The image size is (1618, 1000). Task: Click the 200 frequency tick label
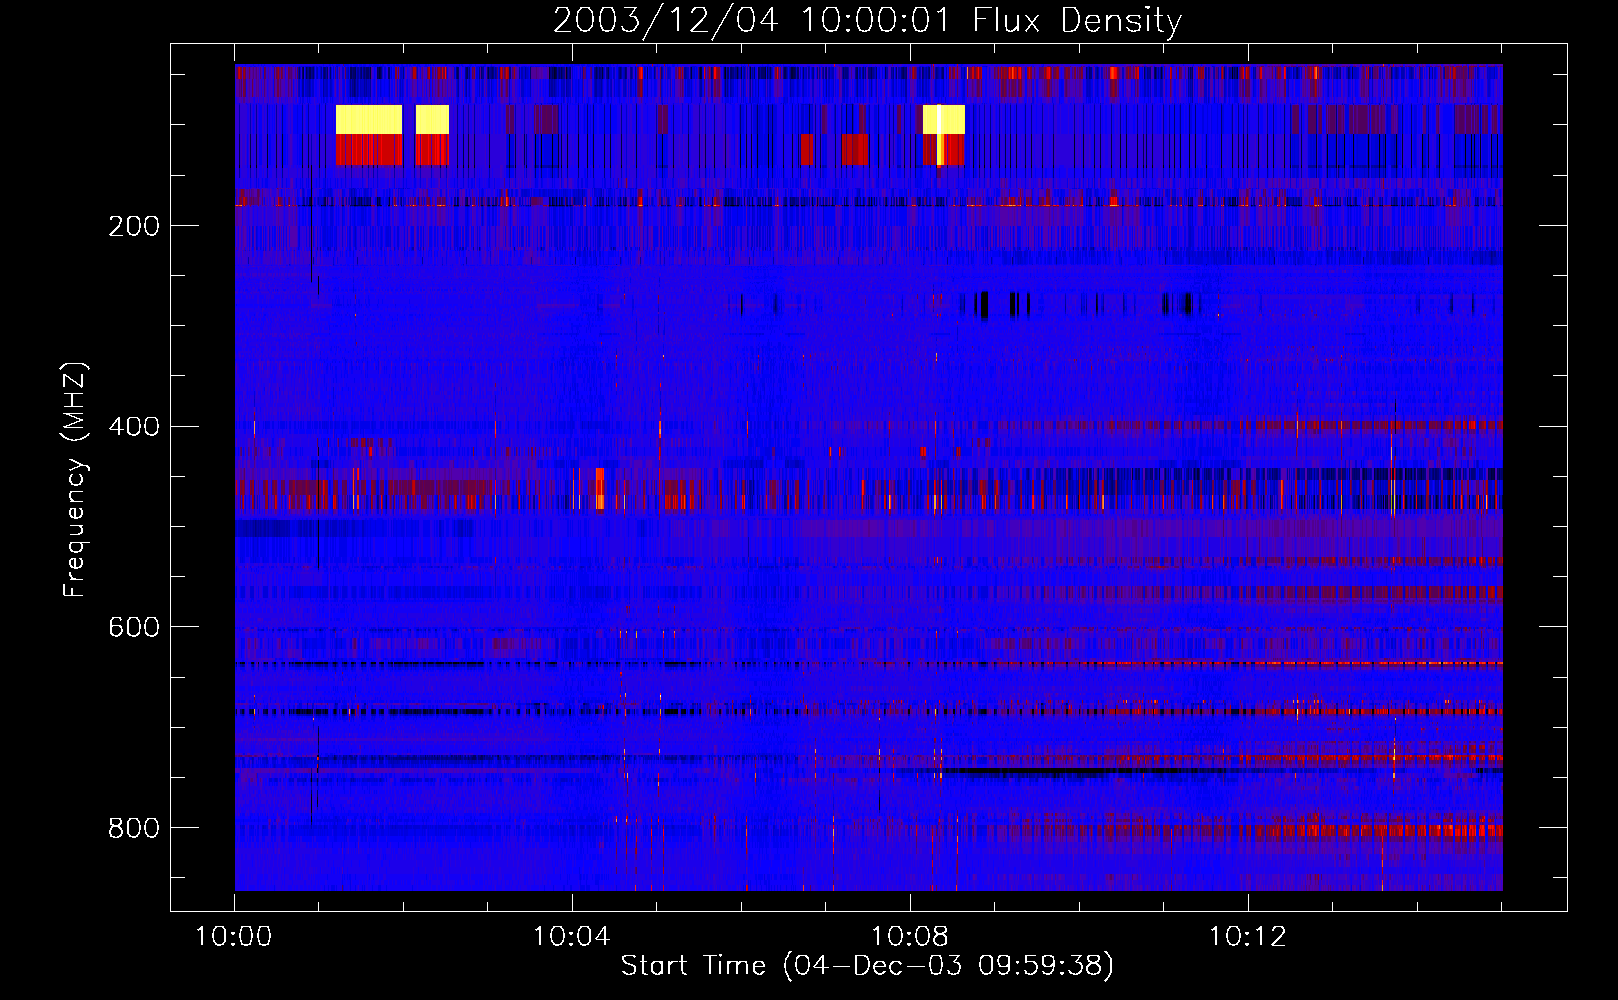click(x=134, y=226)
